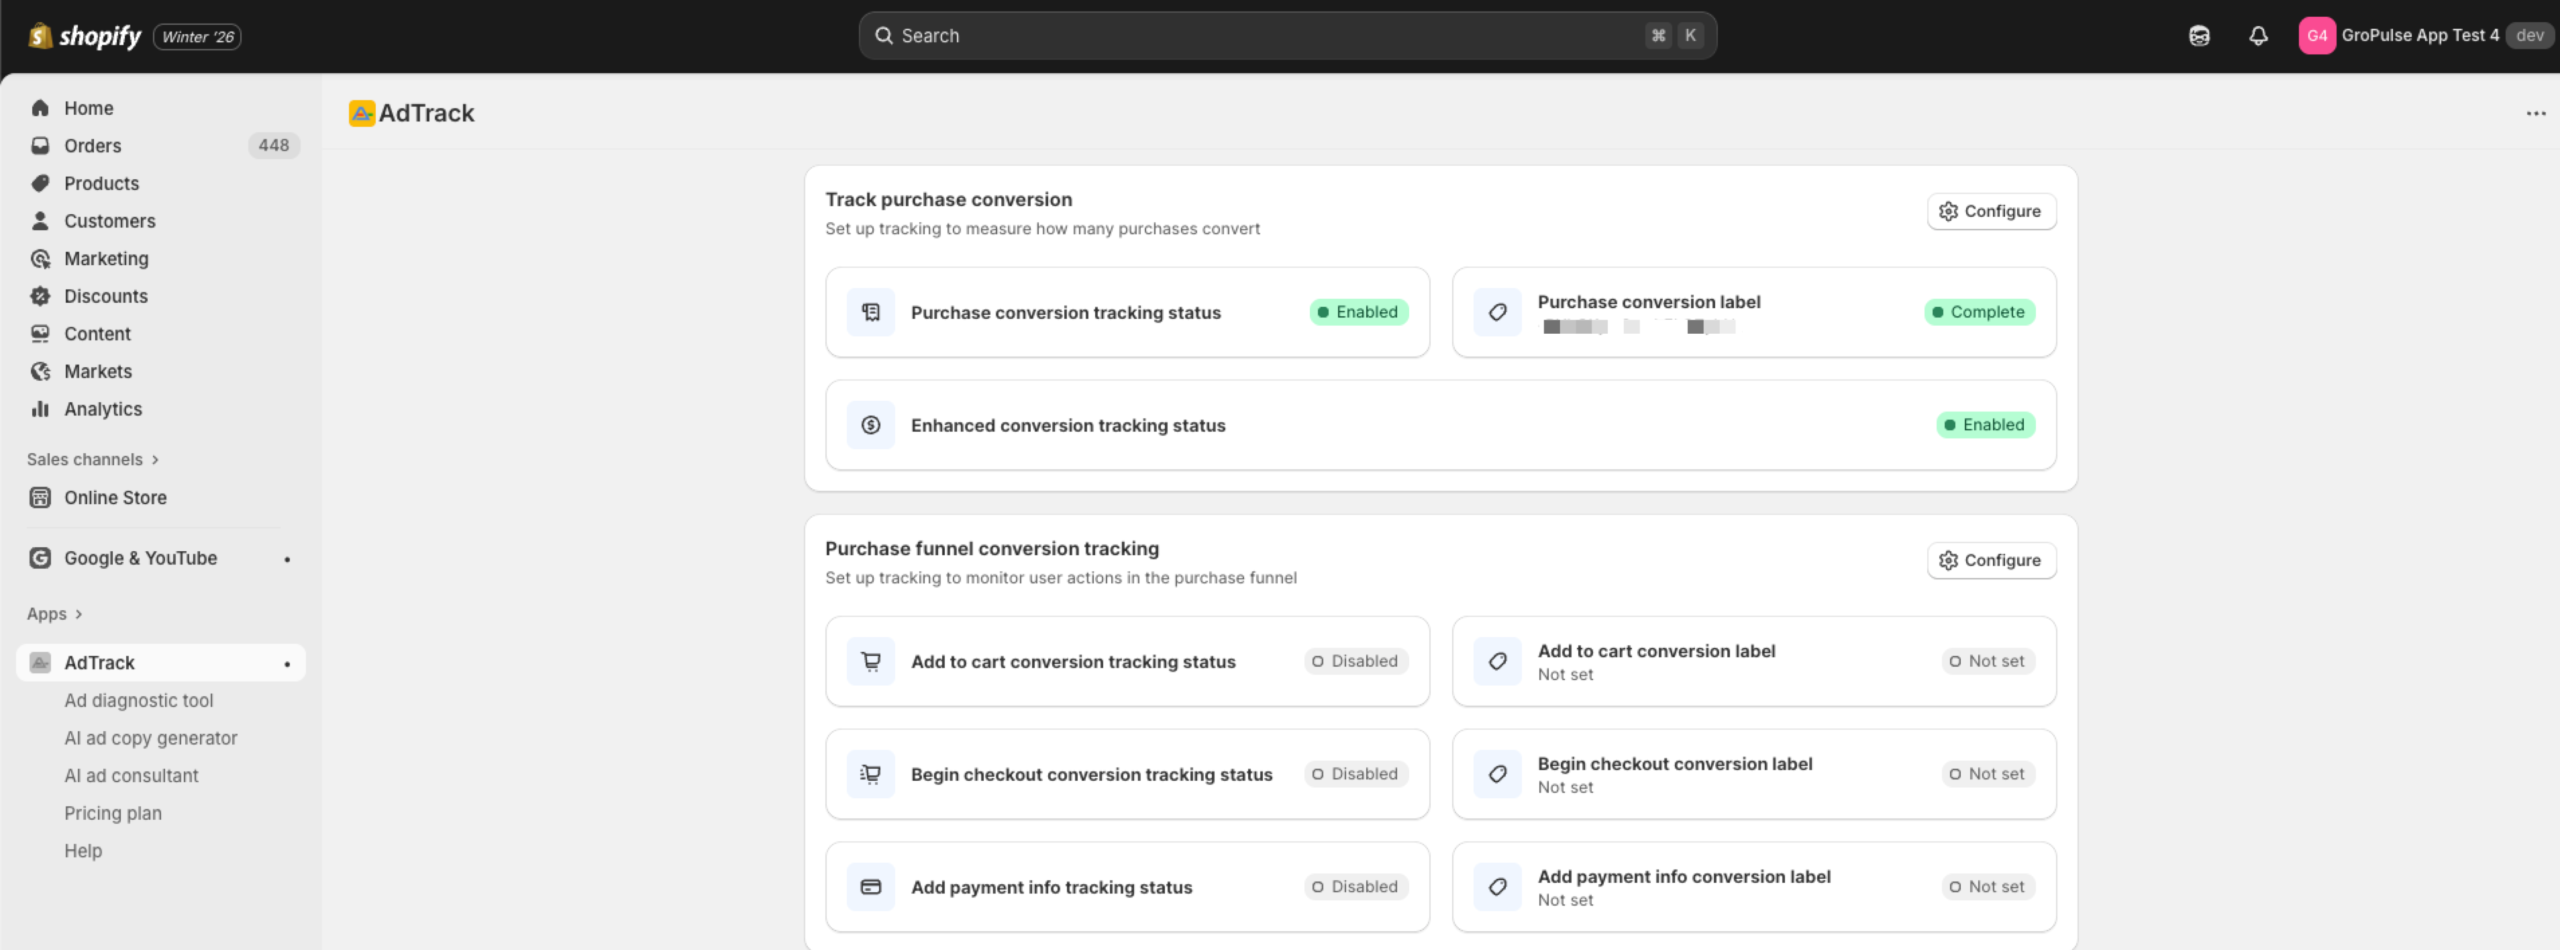Image resolution: width=2560 pixels, height=950 pixels.
Task: Toggle the Enabled status for purchase conversion tracking
Action: pos(1358,312)
